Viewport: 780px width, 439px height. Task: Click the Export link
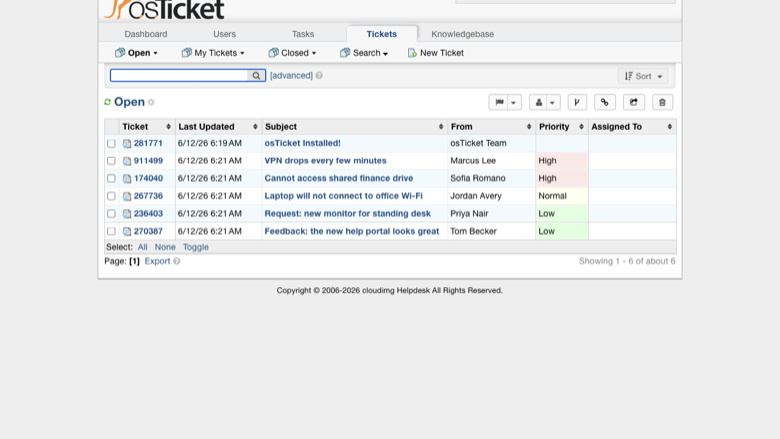(157, 261)
